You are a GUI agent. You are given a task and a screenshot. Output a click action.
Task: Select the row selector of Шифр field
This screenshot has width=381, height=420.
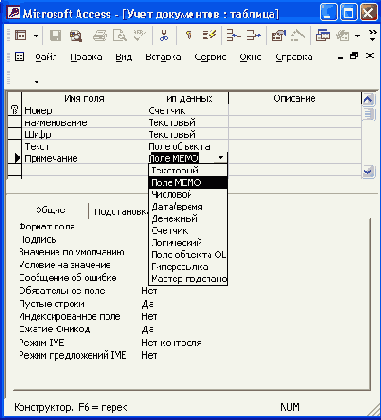tap(15, 135)
